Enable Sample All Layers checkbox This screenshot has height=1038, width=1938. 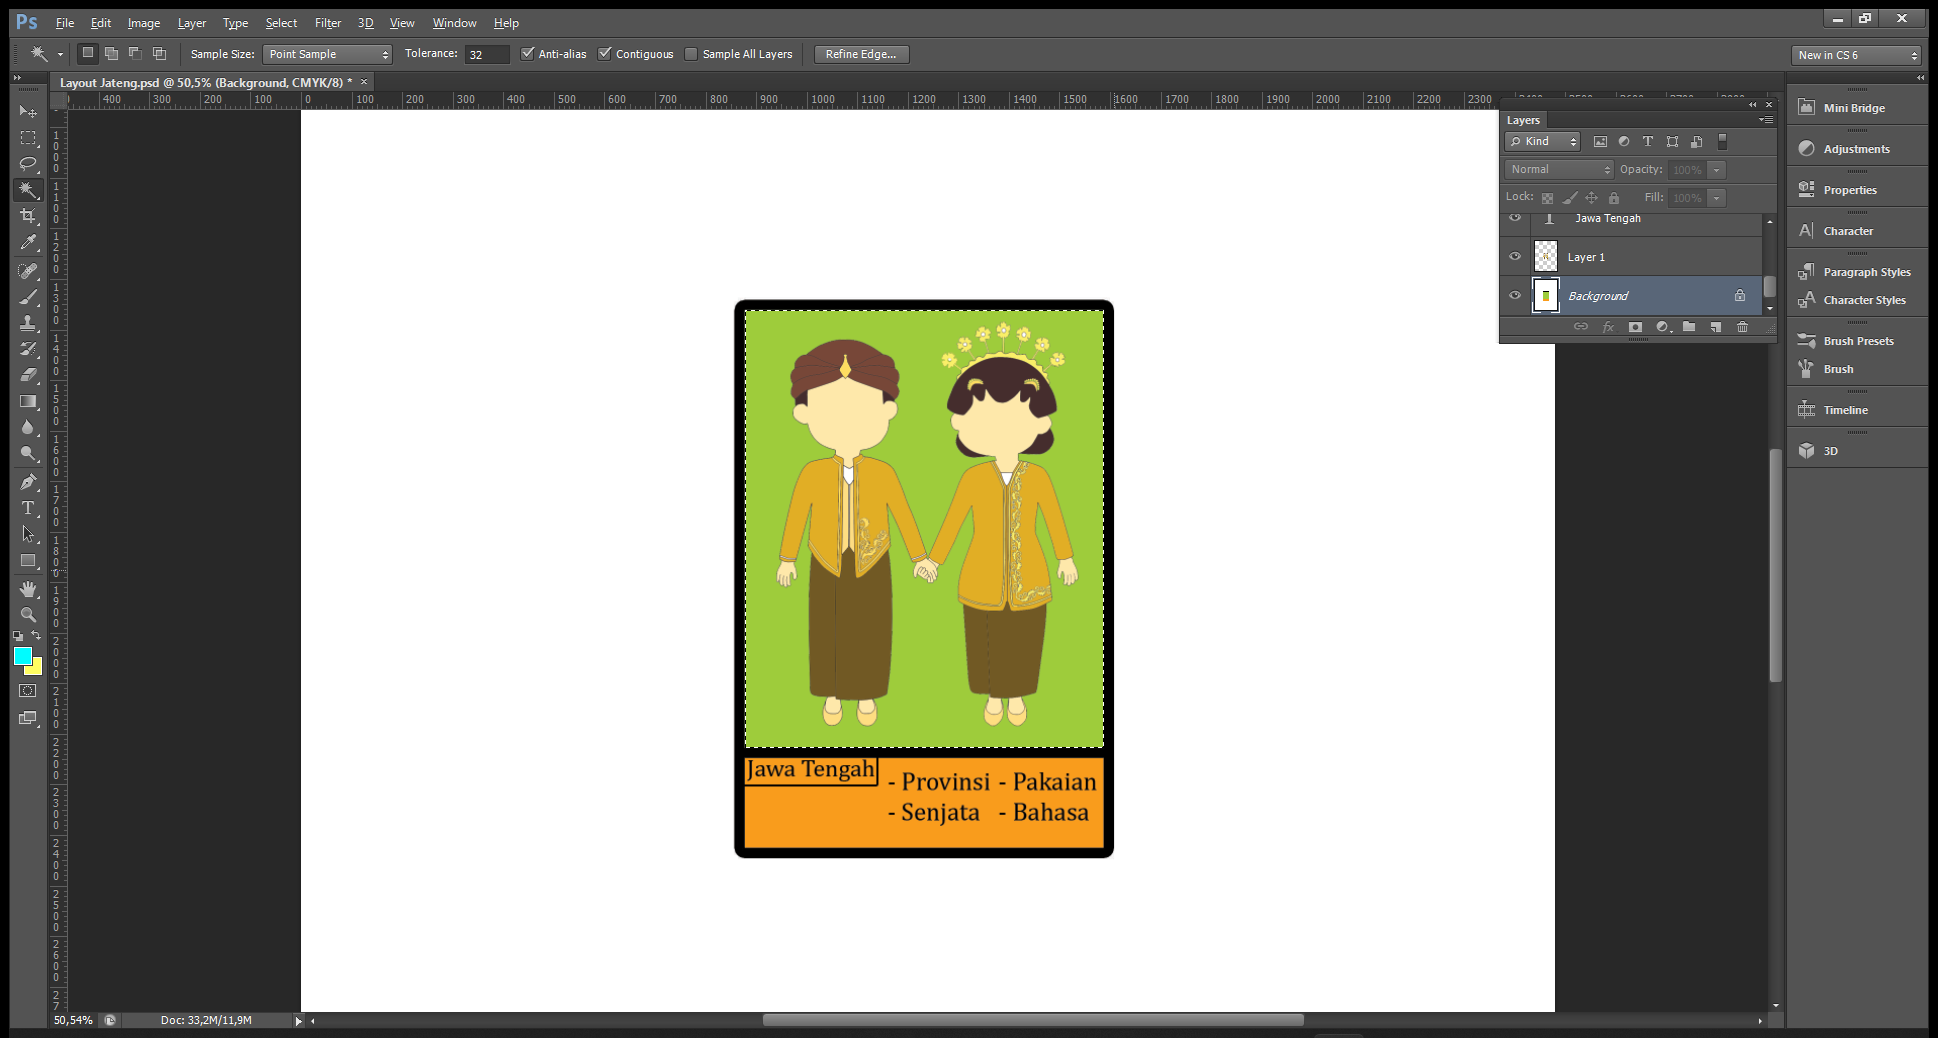point(691,54)
